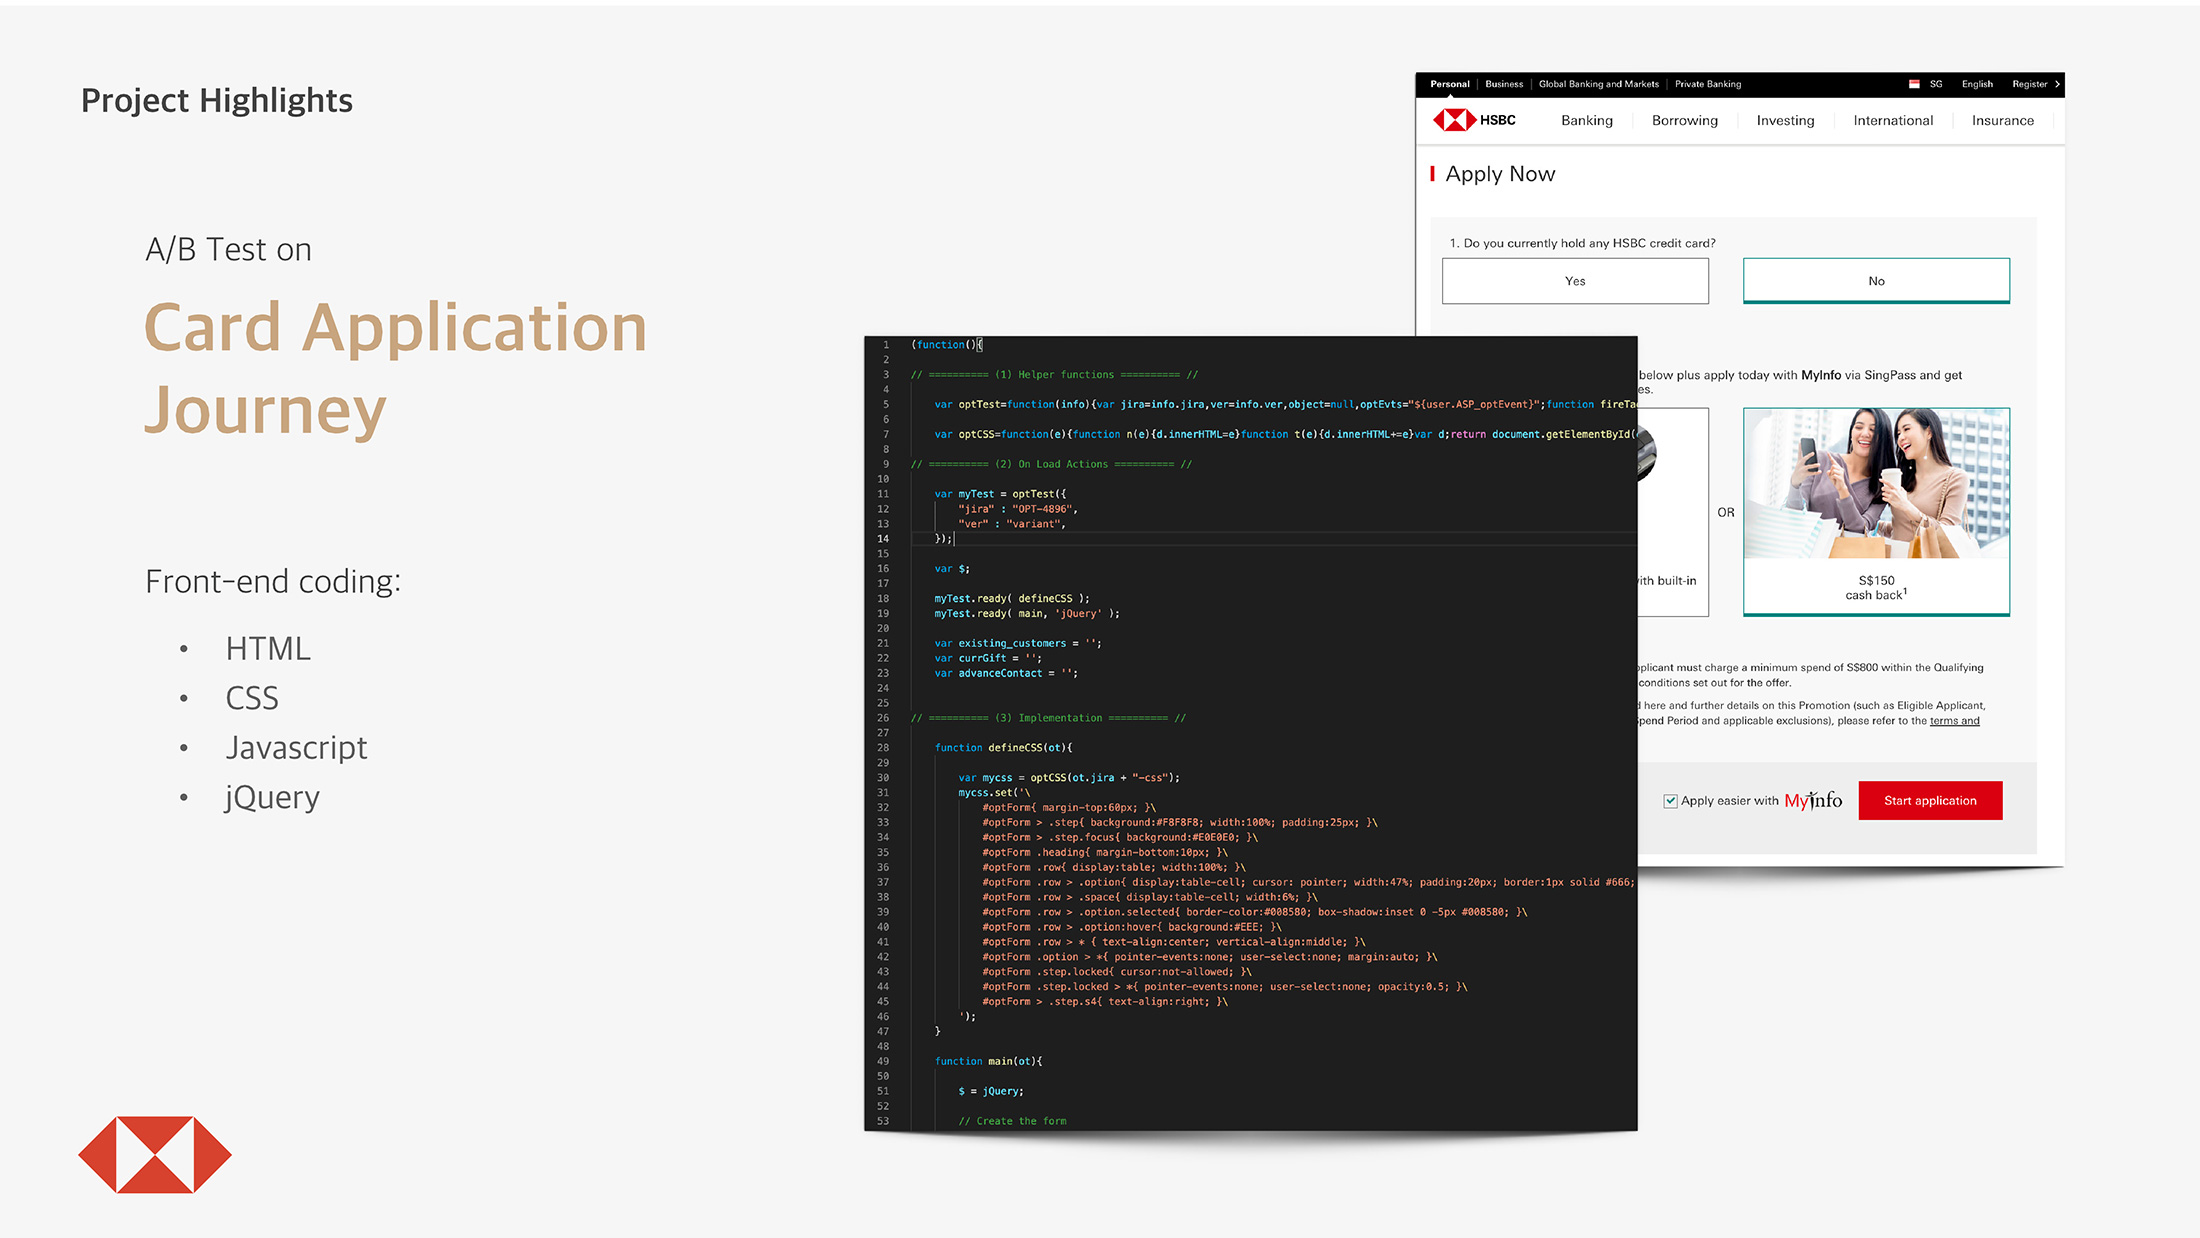Open the Banking navigation menu
2200x1238 pixels.
point(1587,120)
